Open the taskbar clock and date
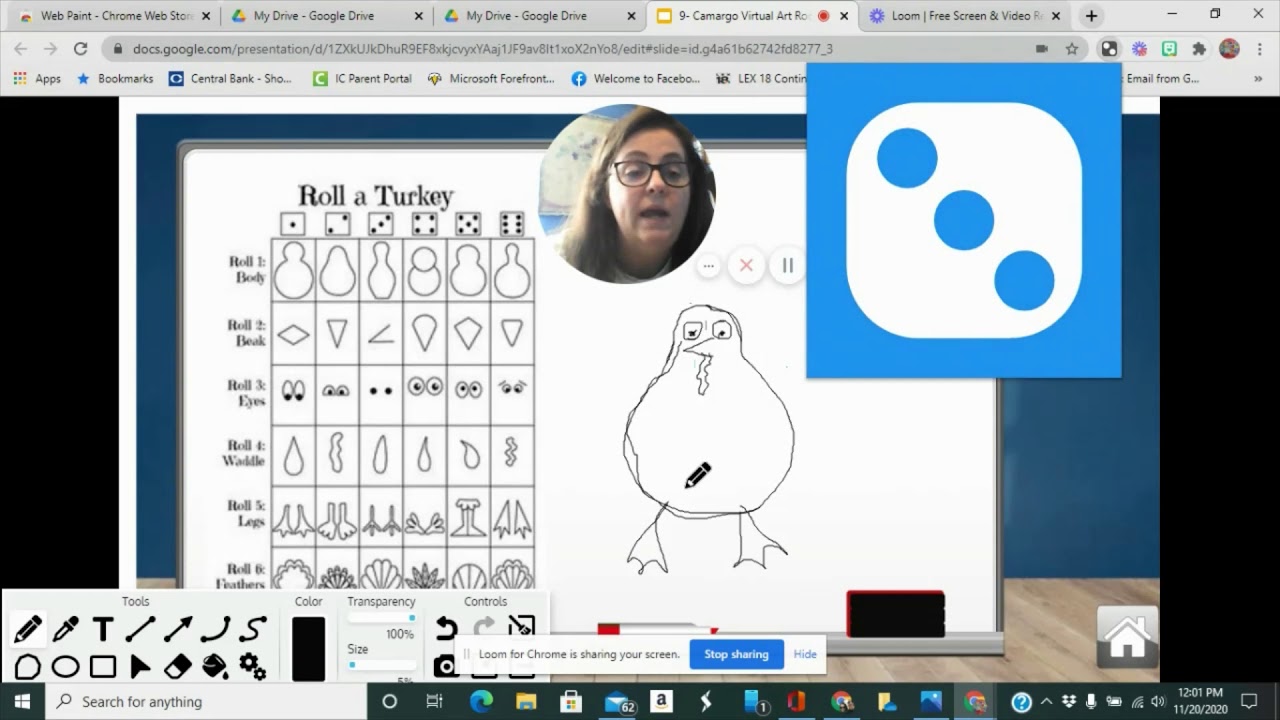 [x=1200, y=701]
